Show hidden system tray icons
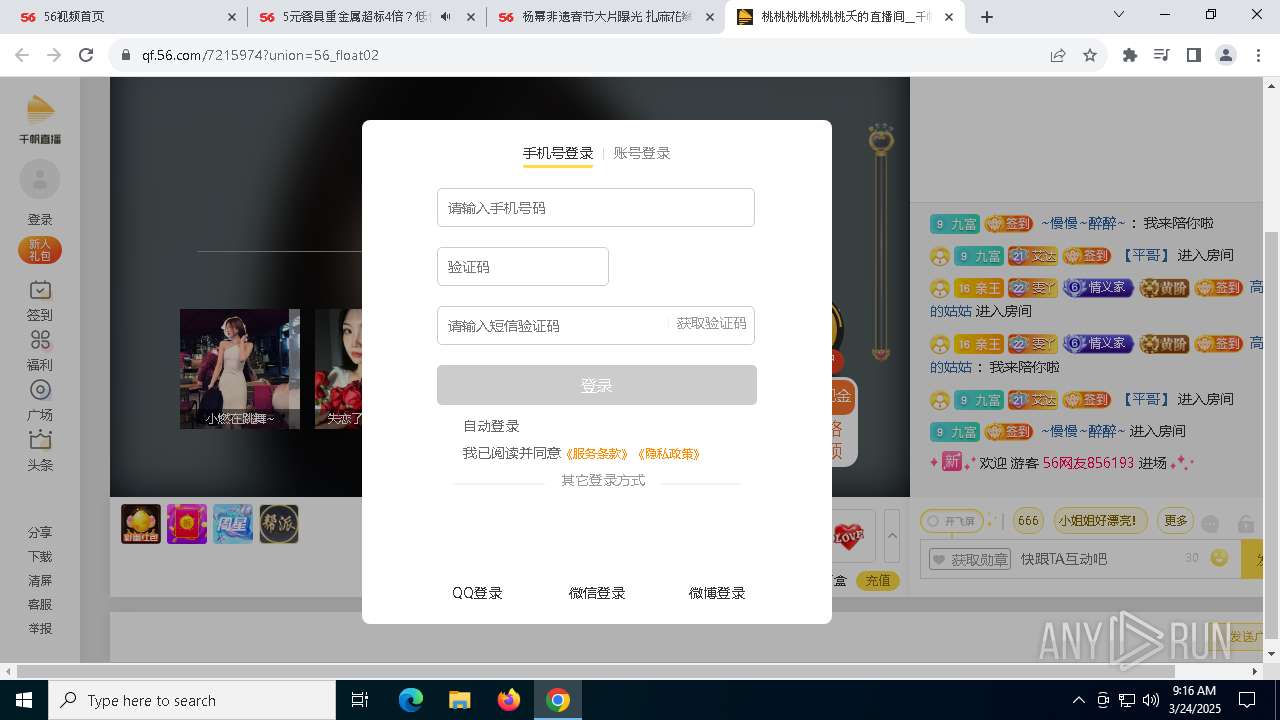This screenshot has width=1280, height=720. coord(1078,700)
